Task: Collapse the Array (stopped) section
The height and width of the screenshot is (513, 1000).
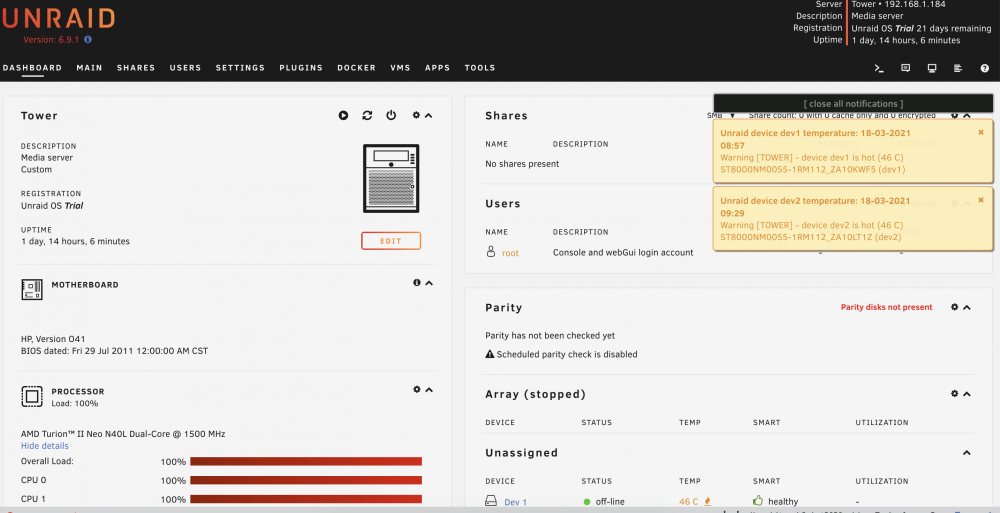Action: 967,394
